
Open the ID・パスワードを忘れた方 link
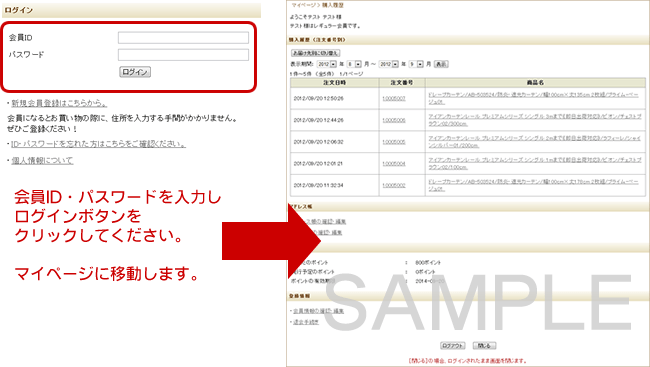pyautogui.click(x=98, y=144)
